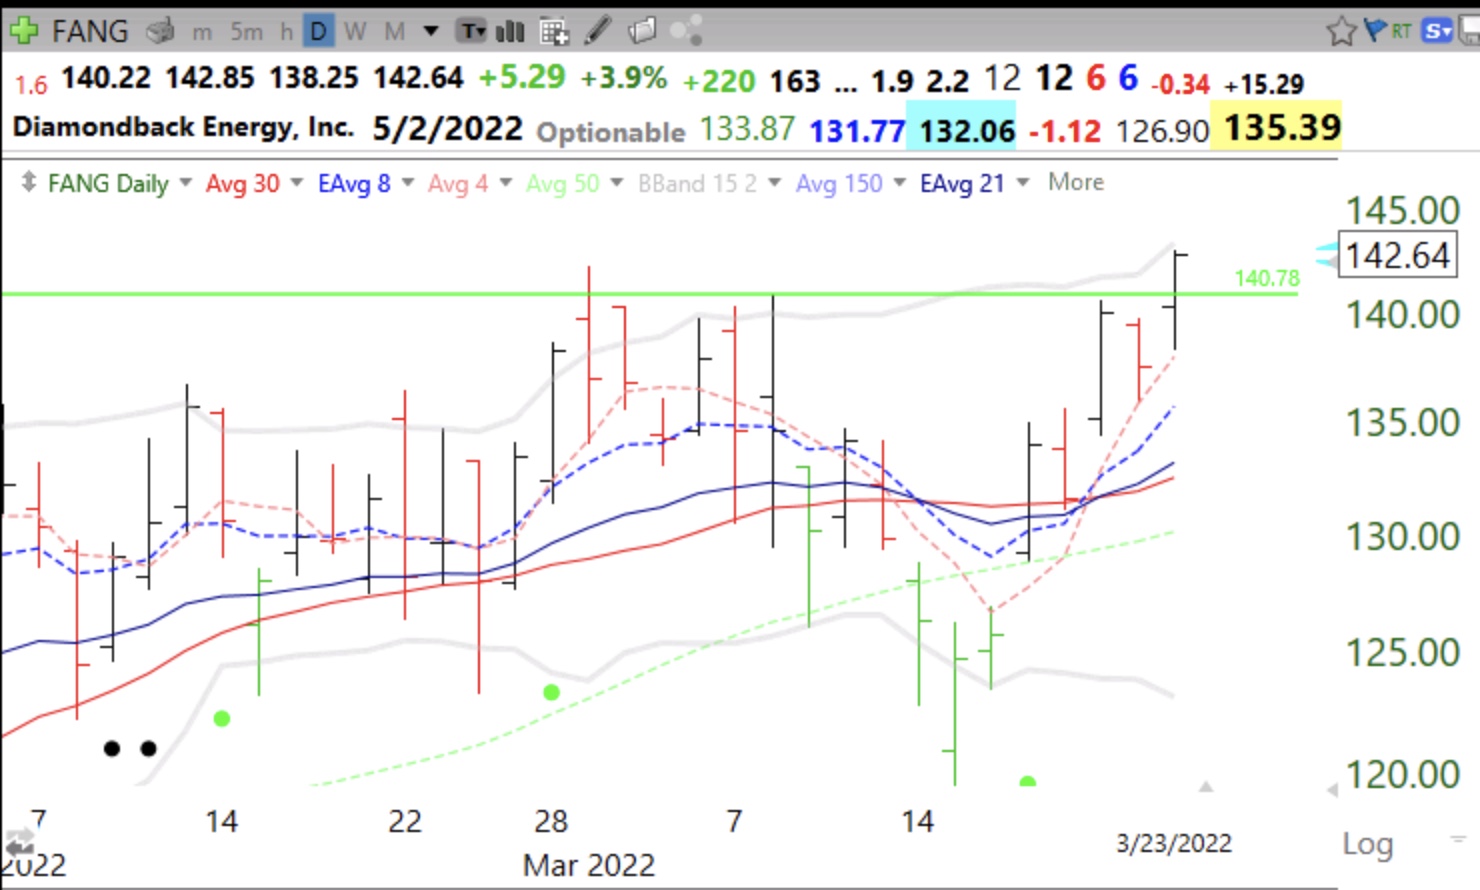Click the add indicator grid-plus icon
This screenshot has width=1480, height=890.
click(554, 32)
